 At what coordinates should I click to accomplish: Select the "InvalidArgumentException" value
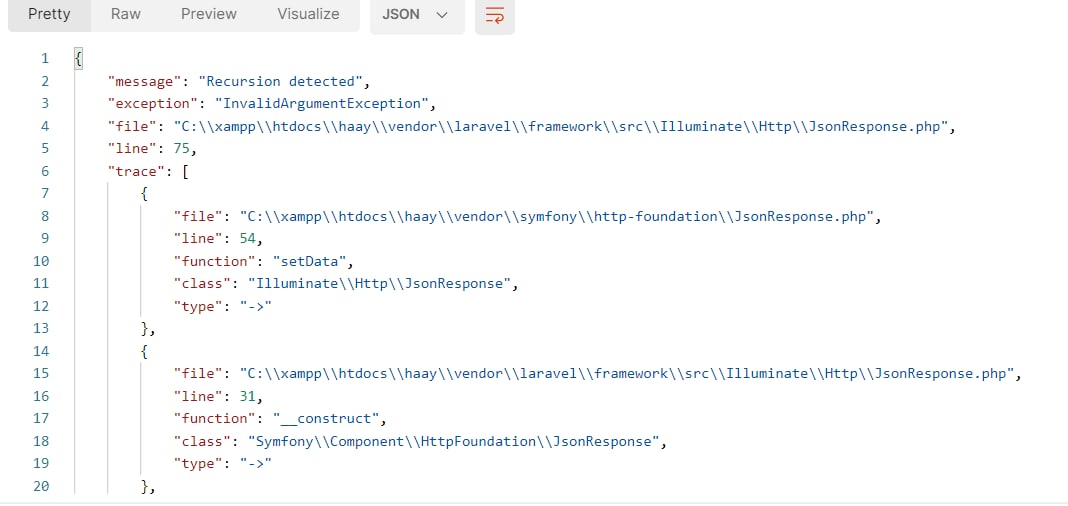(x=321, y=104)
